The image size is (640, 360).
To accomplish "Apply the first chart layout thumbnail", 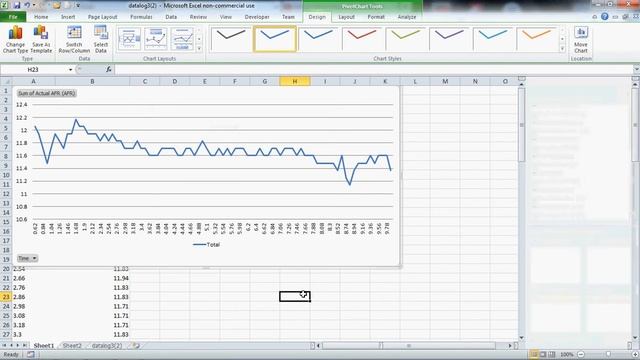I will click(x=129, y=39).
